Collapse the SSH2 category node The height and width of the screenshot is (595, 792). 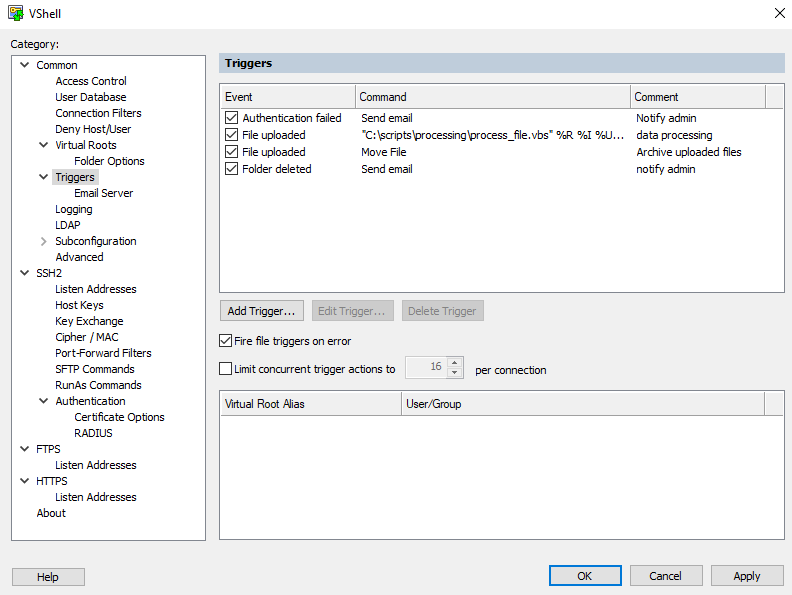point(25,273)
